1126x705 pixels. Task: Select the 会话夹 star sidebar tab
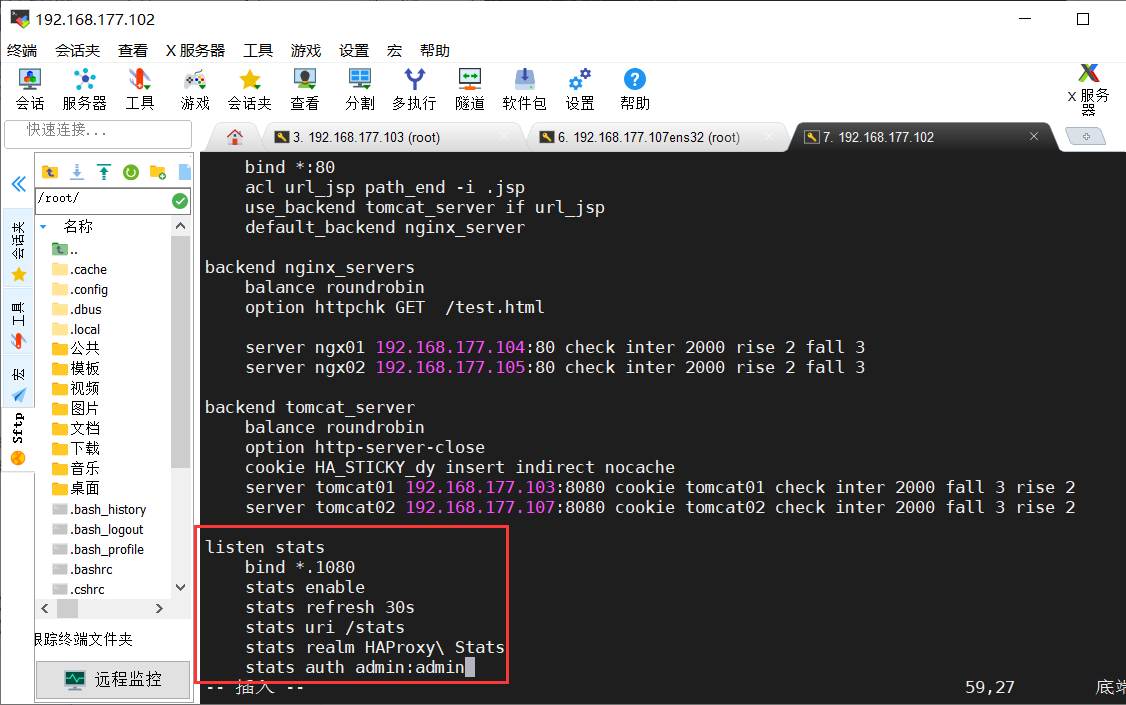point(19,248)
